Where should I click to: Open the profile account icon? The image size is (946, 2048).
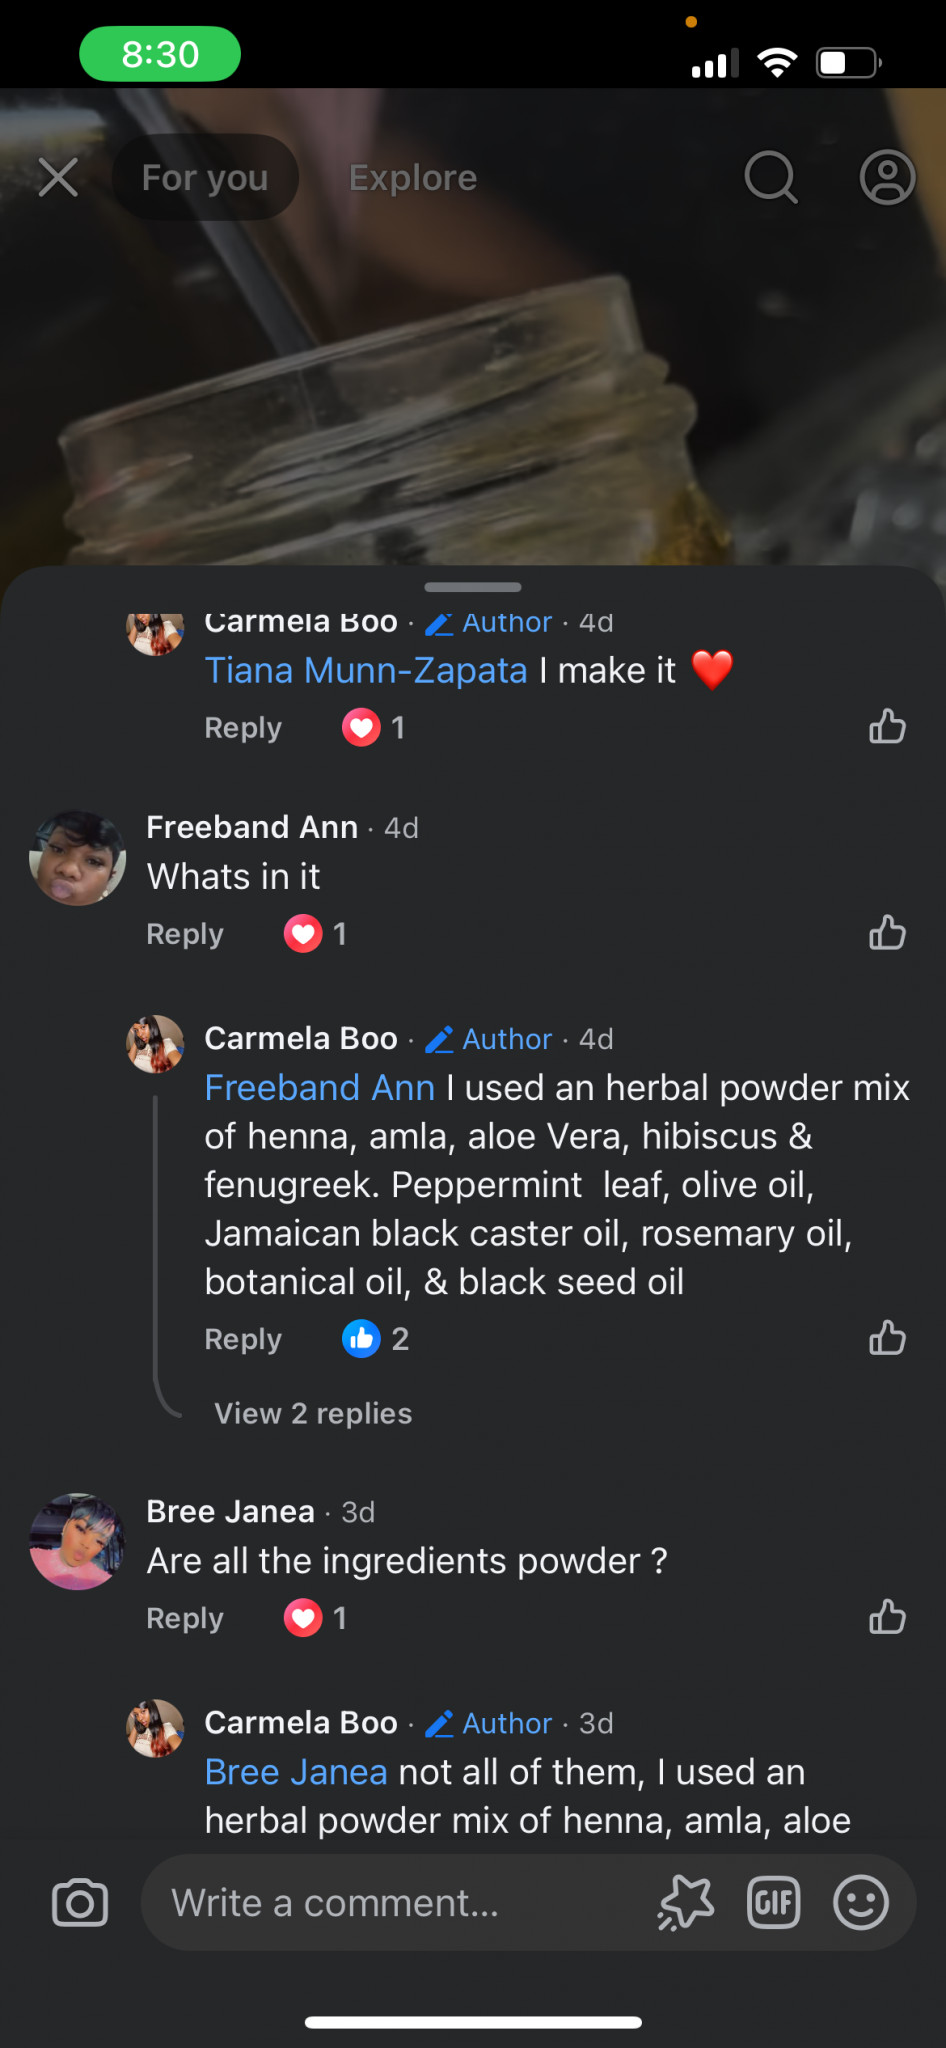[887, 178]
